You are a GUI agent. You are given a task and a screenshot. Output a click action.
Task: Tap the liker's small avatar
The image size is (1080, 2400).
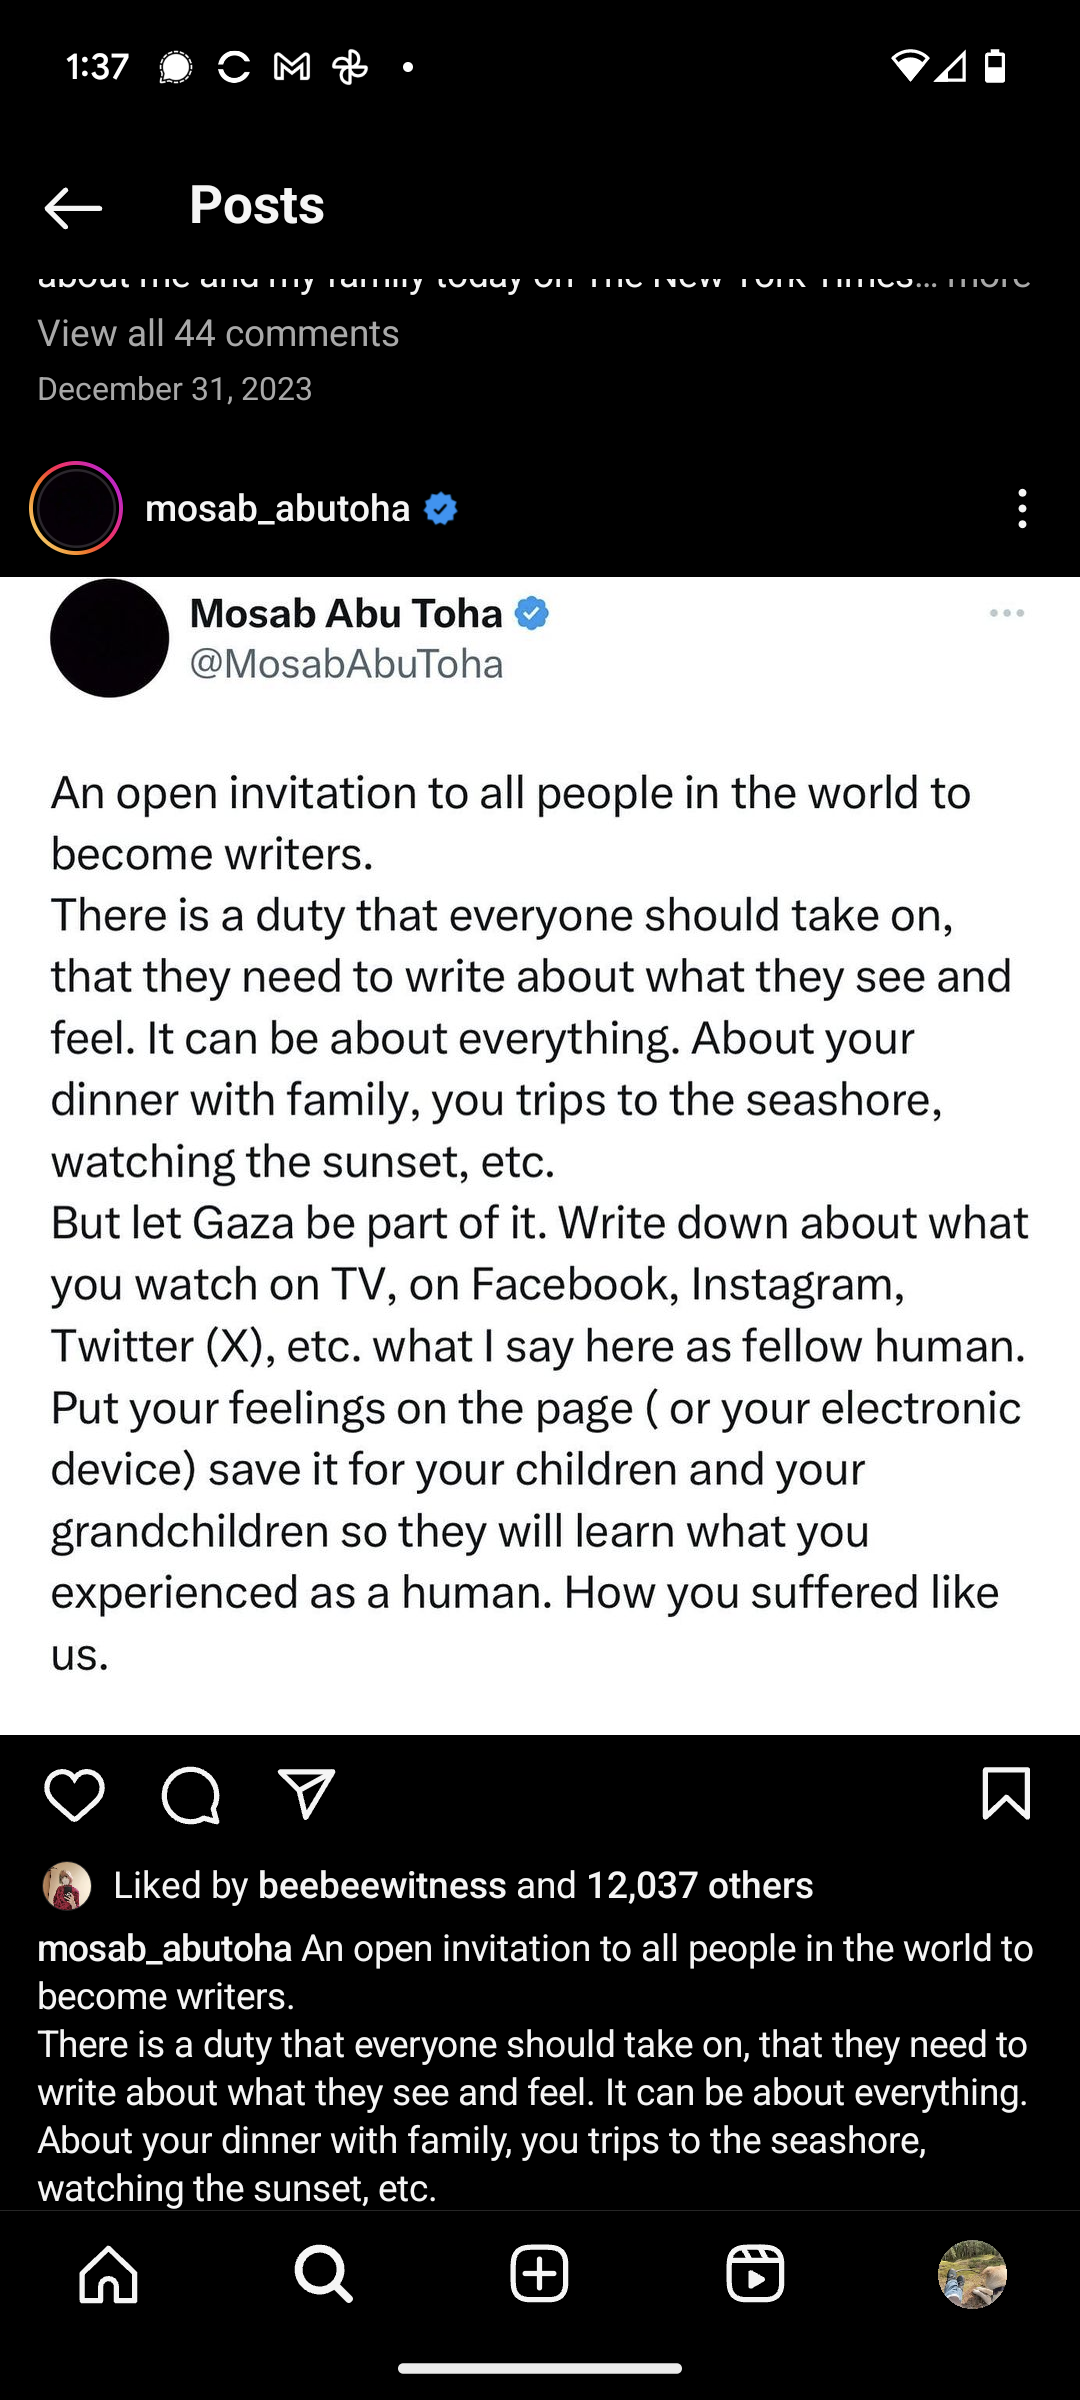pyautogui.click(x=67, y=1886)
